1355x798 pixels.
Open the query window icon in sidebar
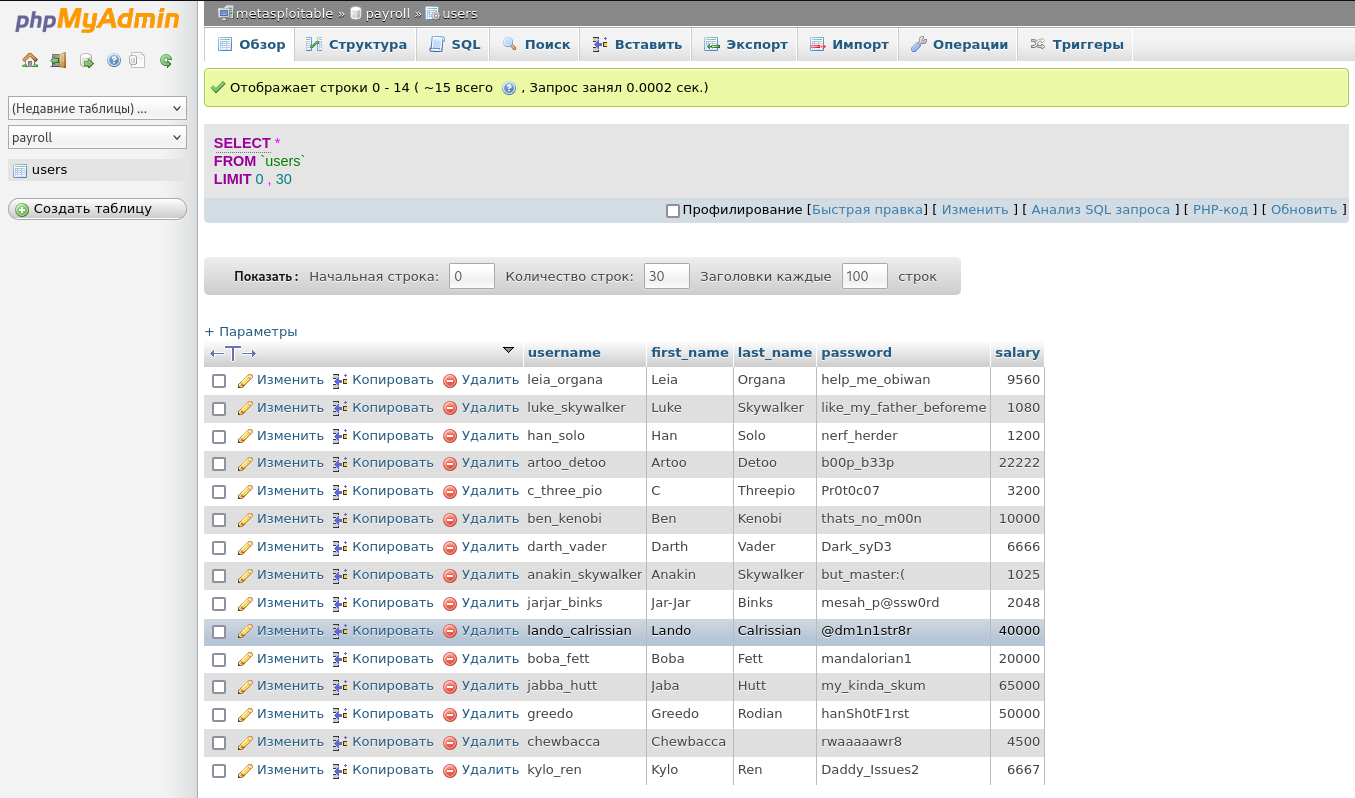pyautogui.click(x=87, y=60)
